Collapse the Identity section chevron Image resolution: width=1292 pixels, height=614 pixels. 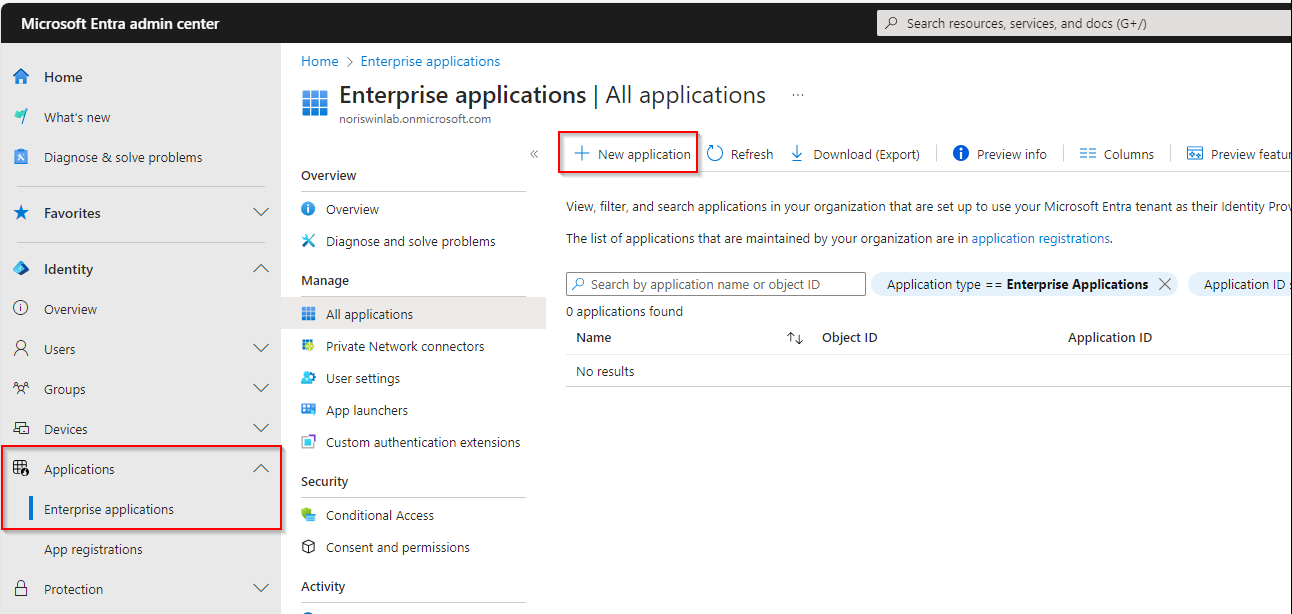click(261, 268)
